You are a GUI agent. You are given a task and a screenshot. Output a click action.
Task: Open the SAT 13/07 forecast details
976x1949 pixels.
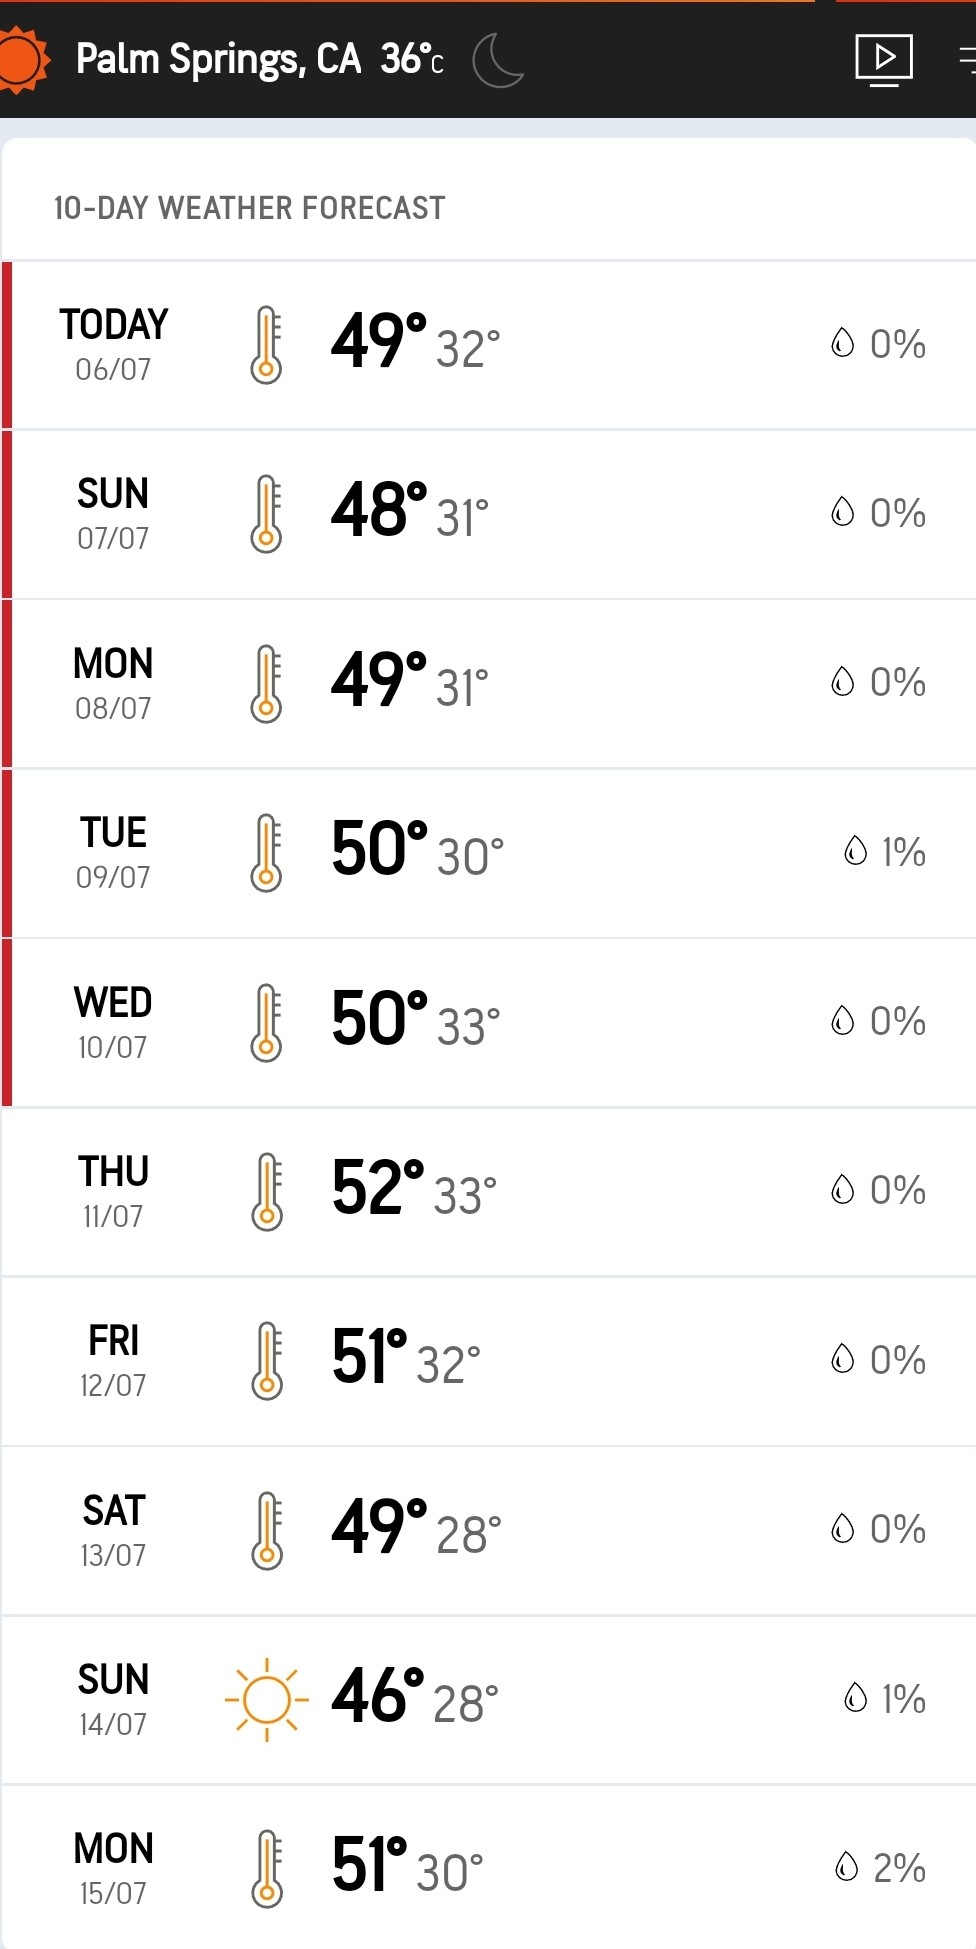[x=490, y=1530]
